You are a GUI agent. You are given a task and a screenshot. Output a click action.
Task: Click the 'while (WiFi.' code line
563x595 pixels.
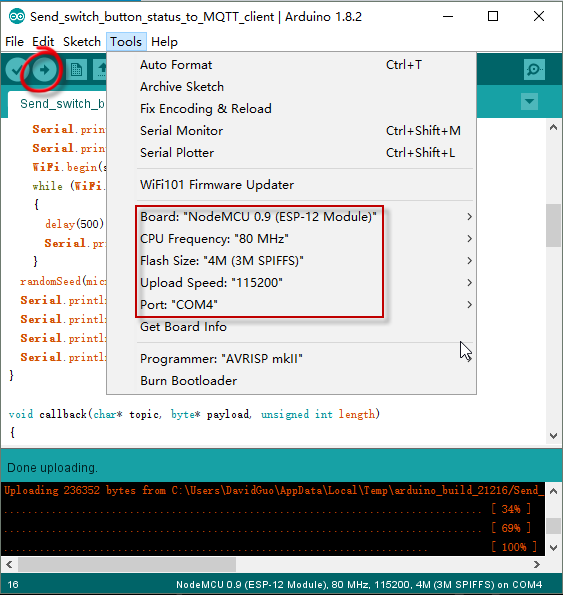point(68,186)
